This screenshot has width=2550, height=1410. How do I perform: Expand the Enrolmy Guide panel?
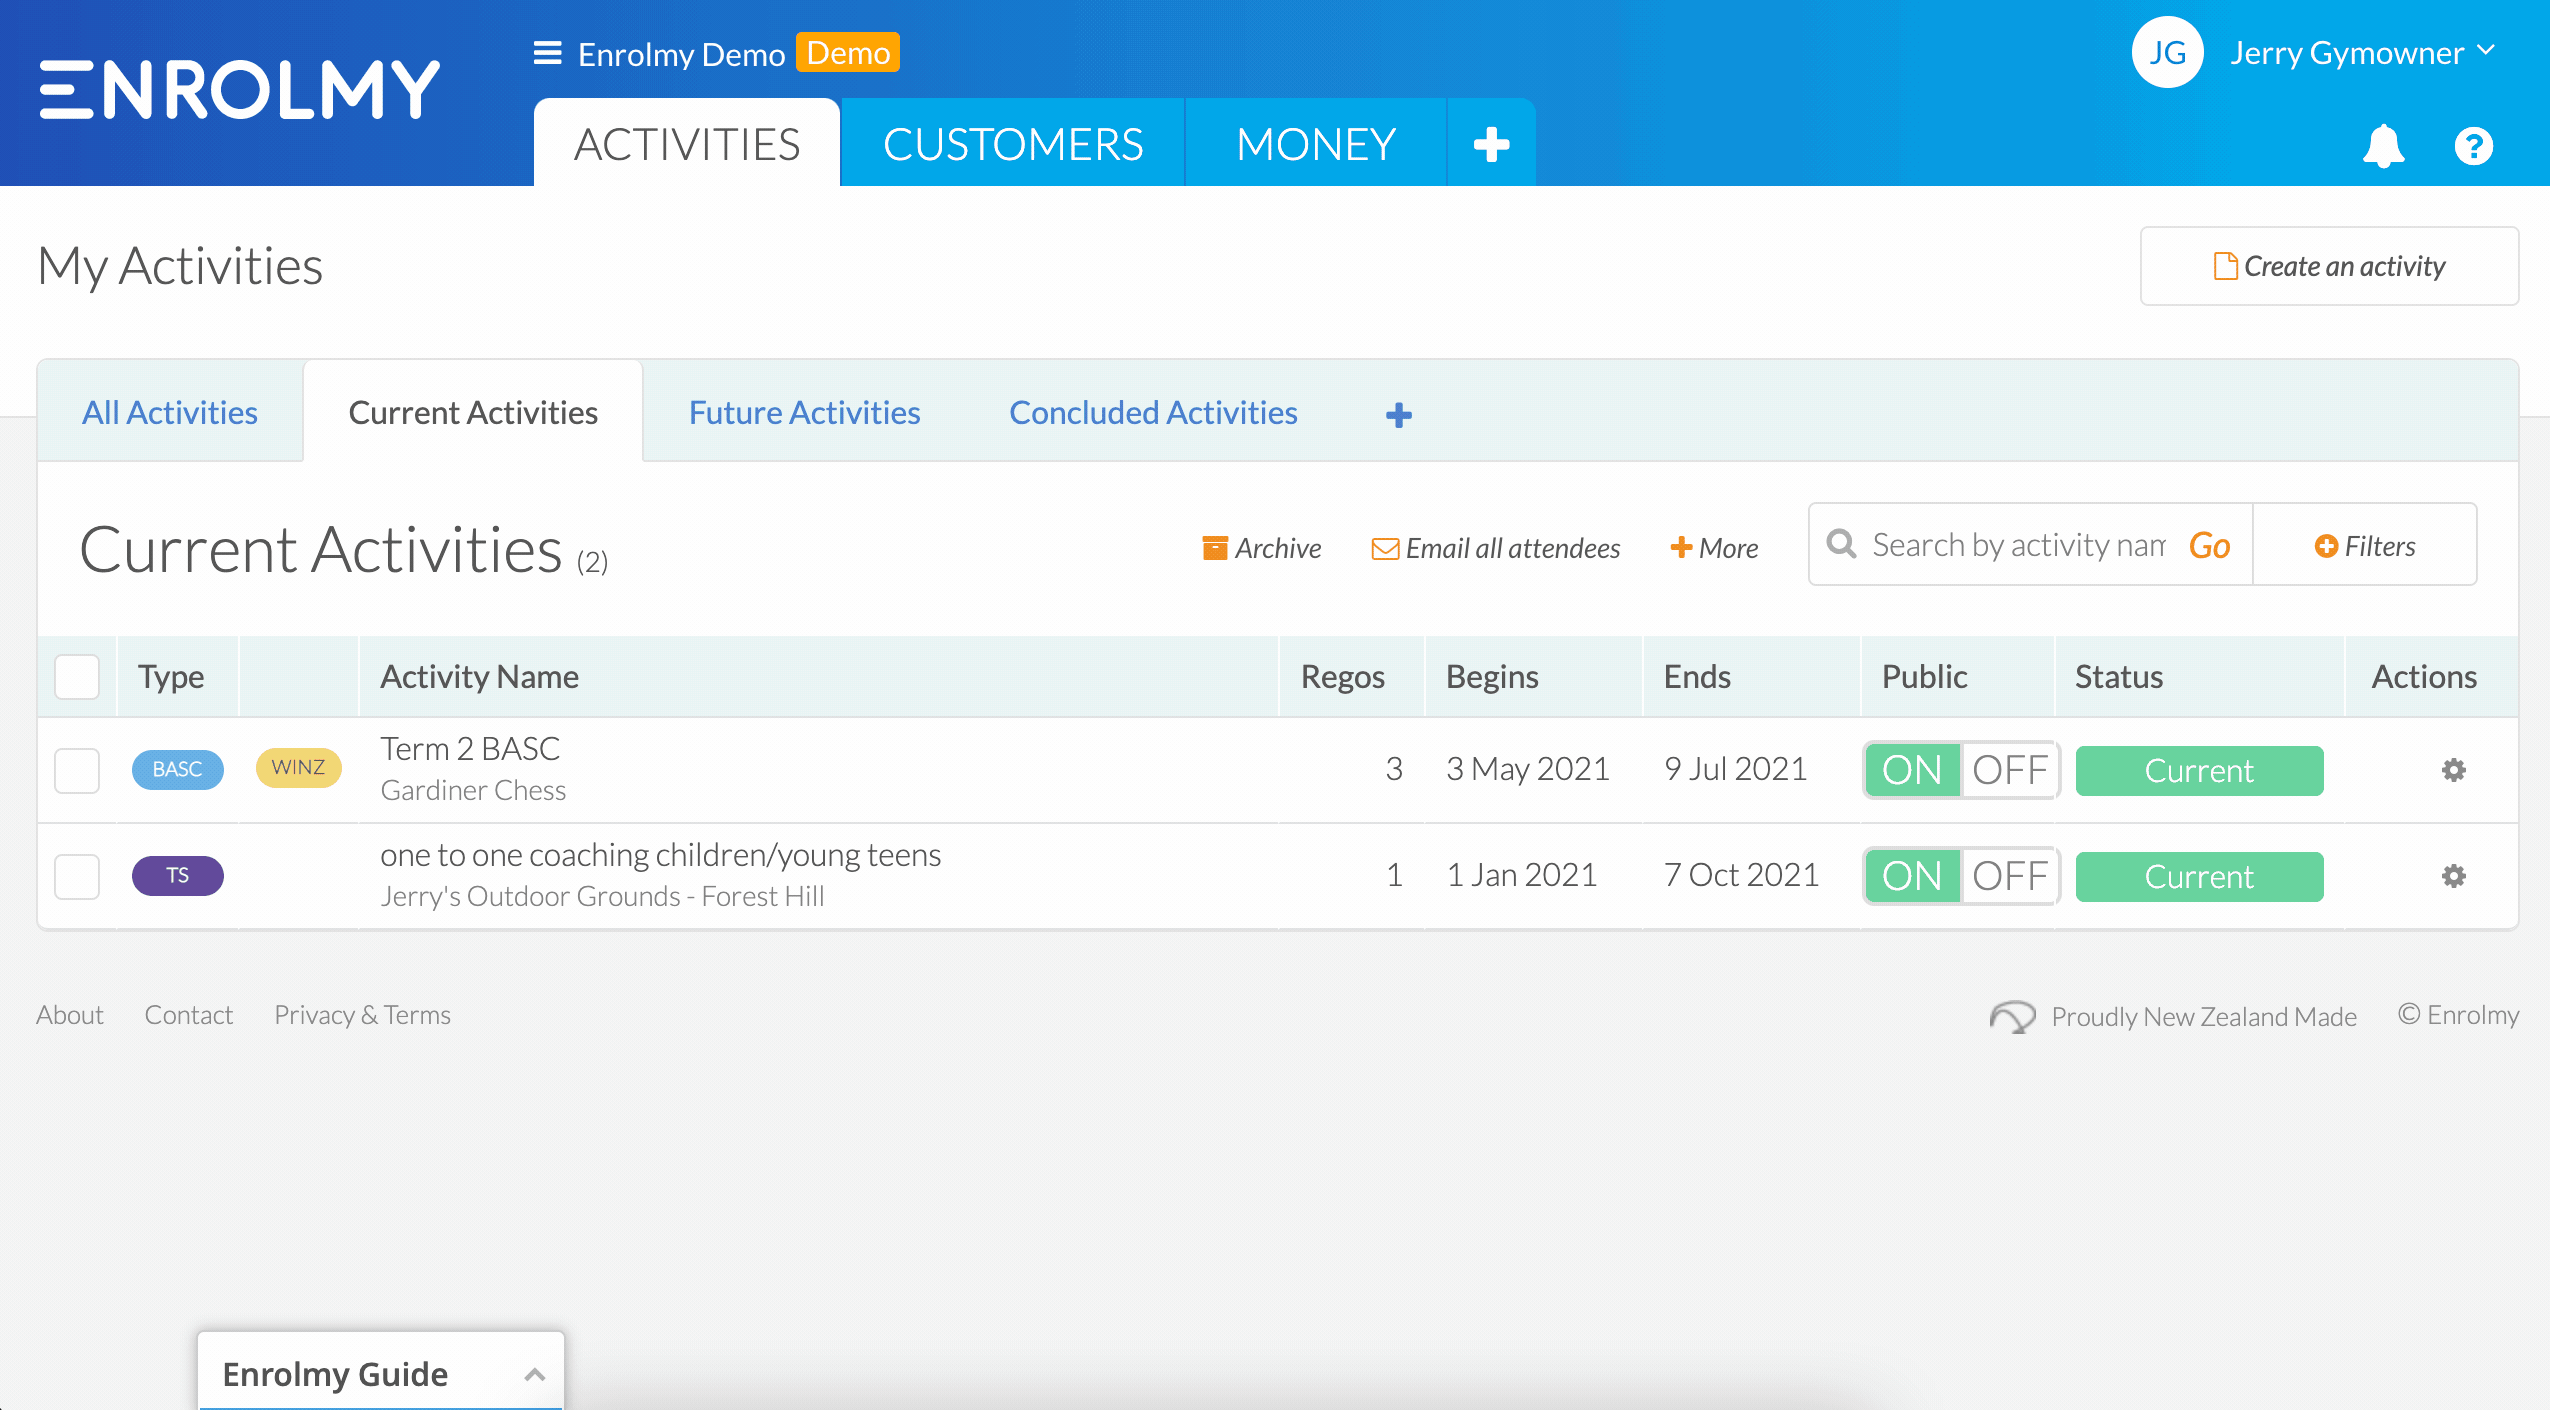pyautogui.click(x=381, y=1372)
